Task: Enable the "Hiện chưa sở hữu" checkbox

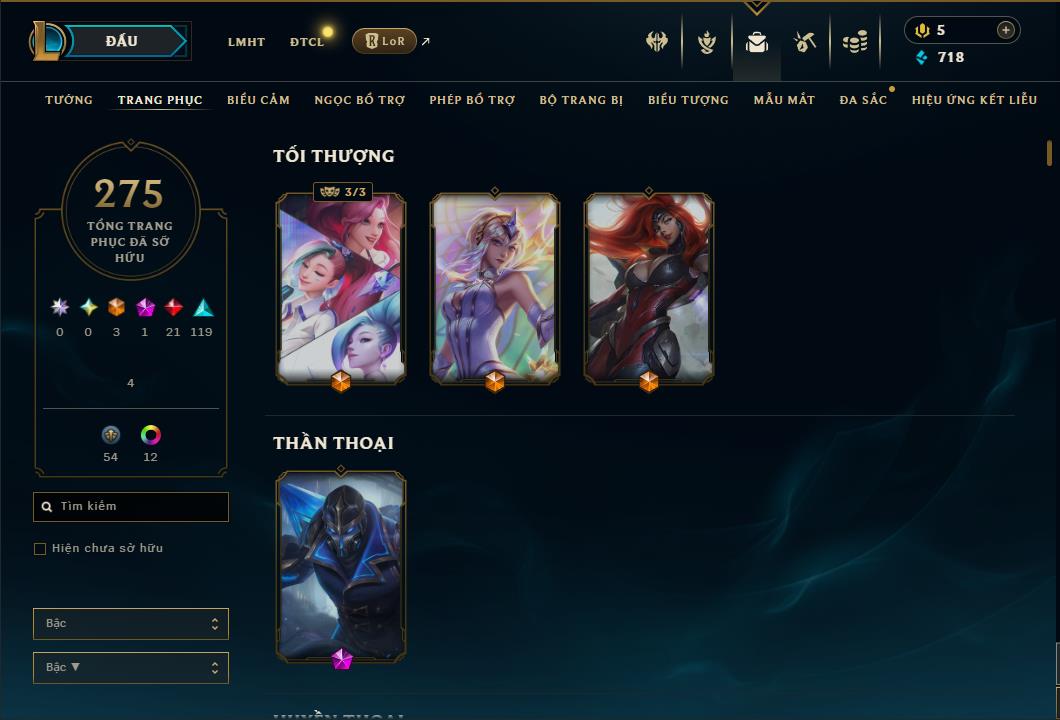Action: pos(40,548)
